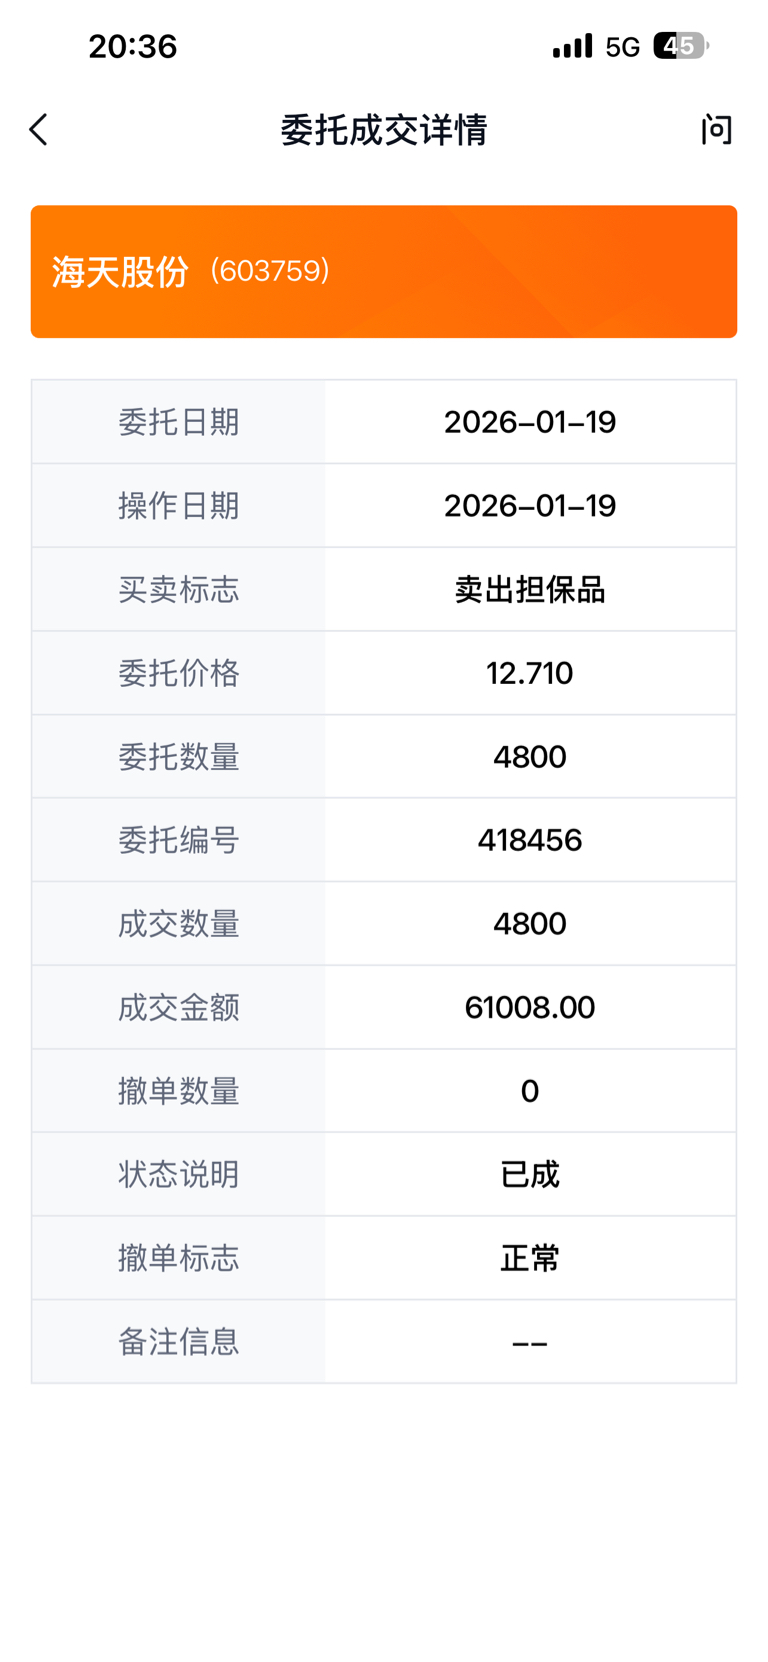Select the 操作日期 row
768x1662 pixels.
click(384, 506)
